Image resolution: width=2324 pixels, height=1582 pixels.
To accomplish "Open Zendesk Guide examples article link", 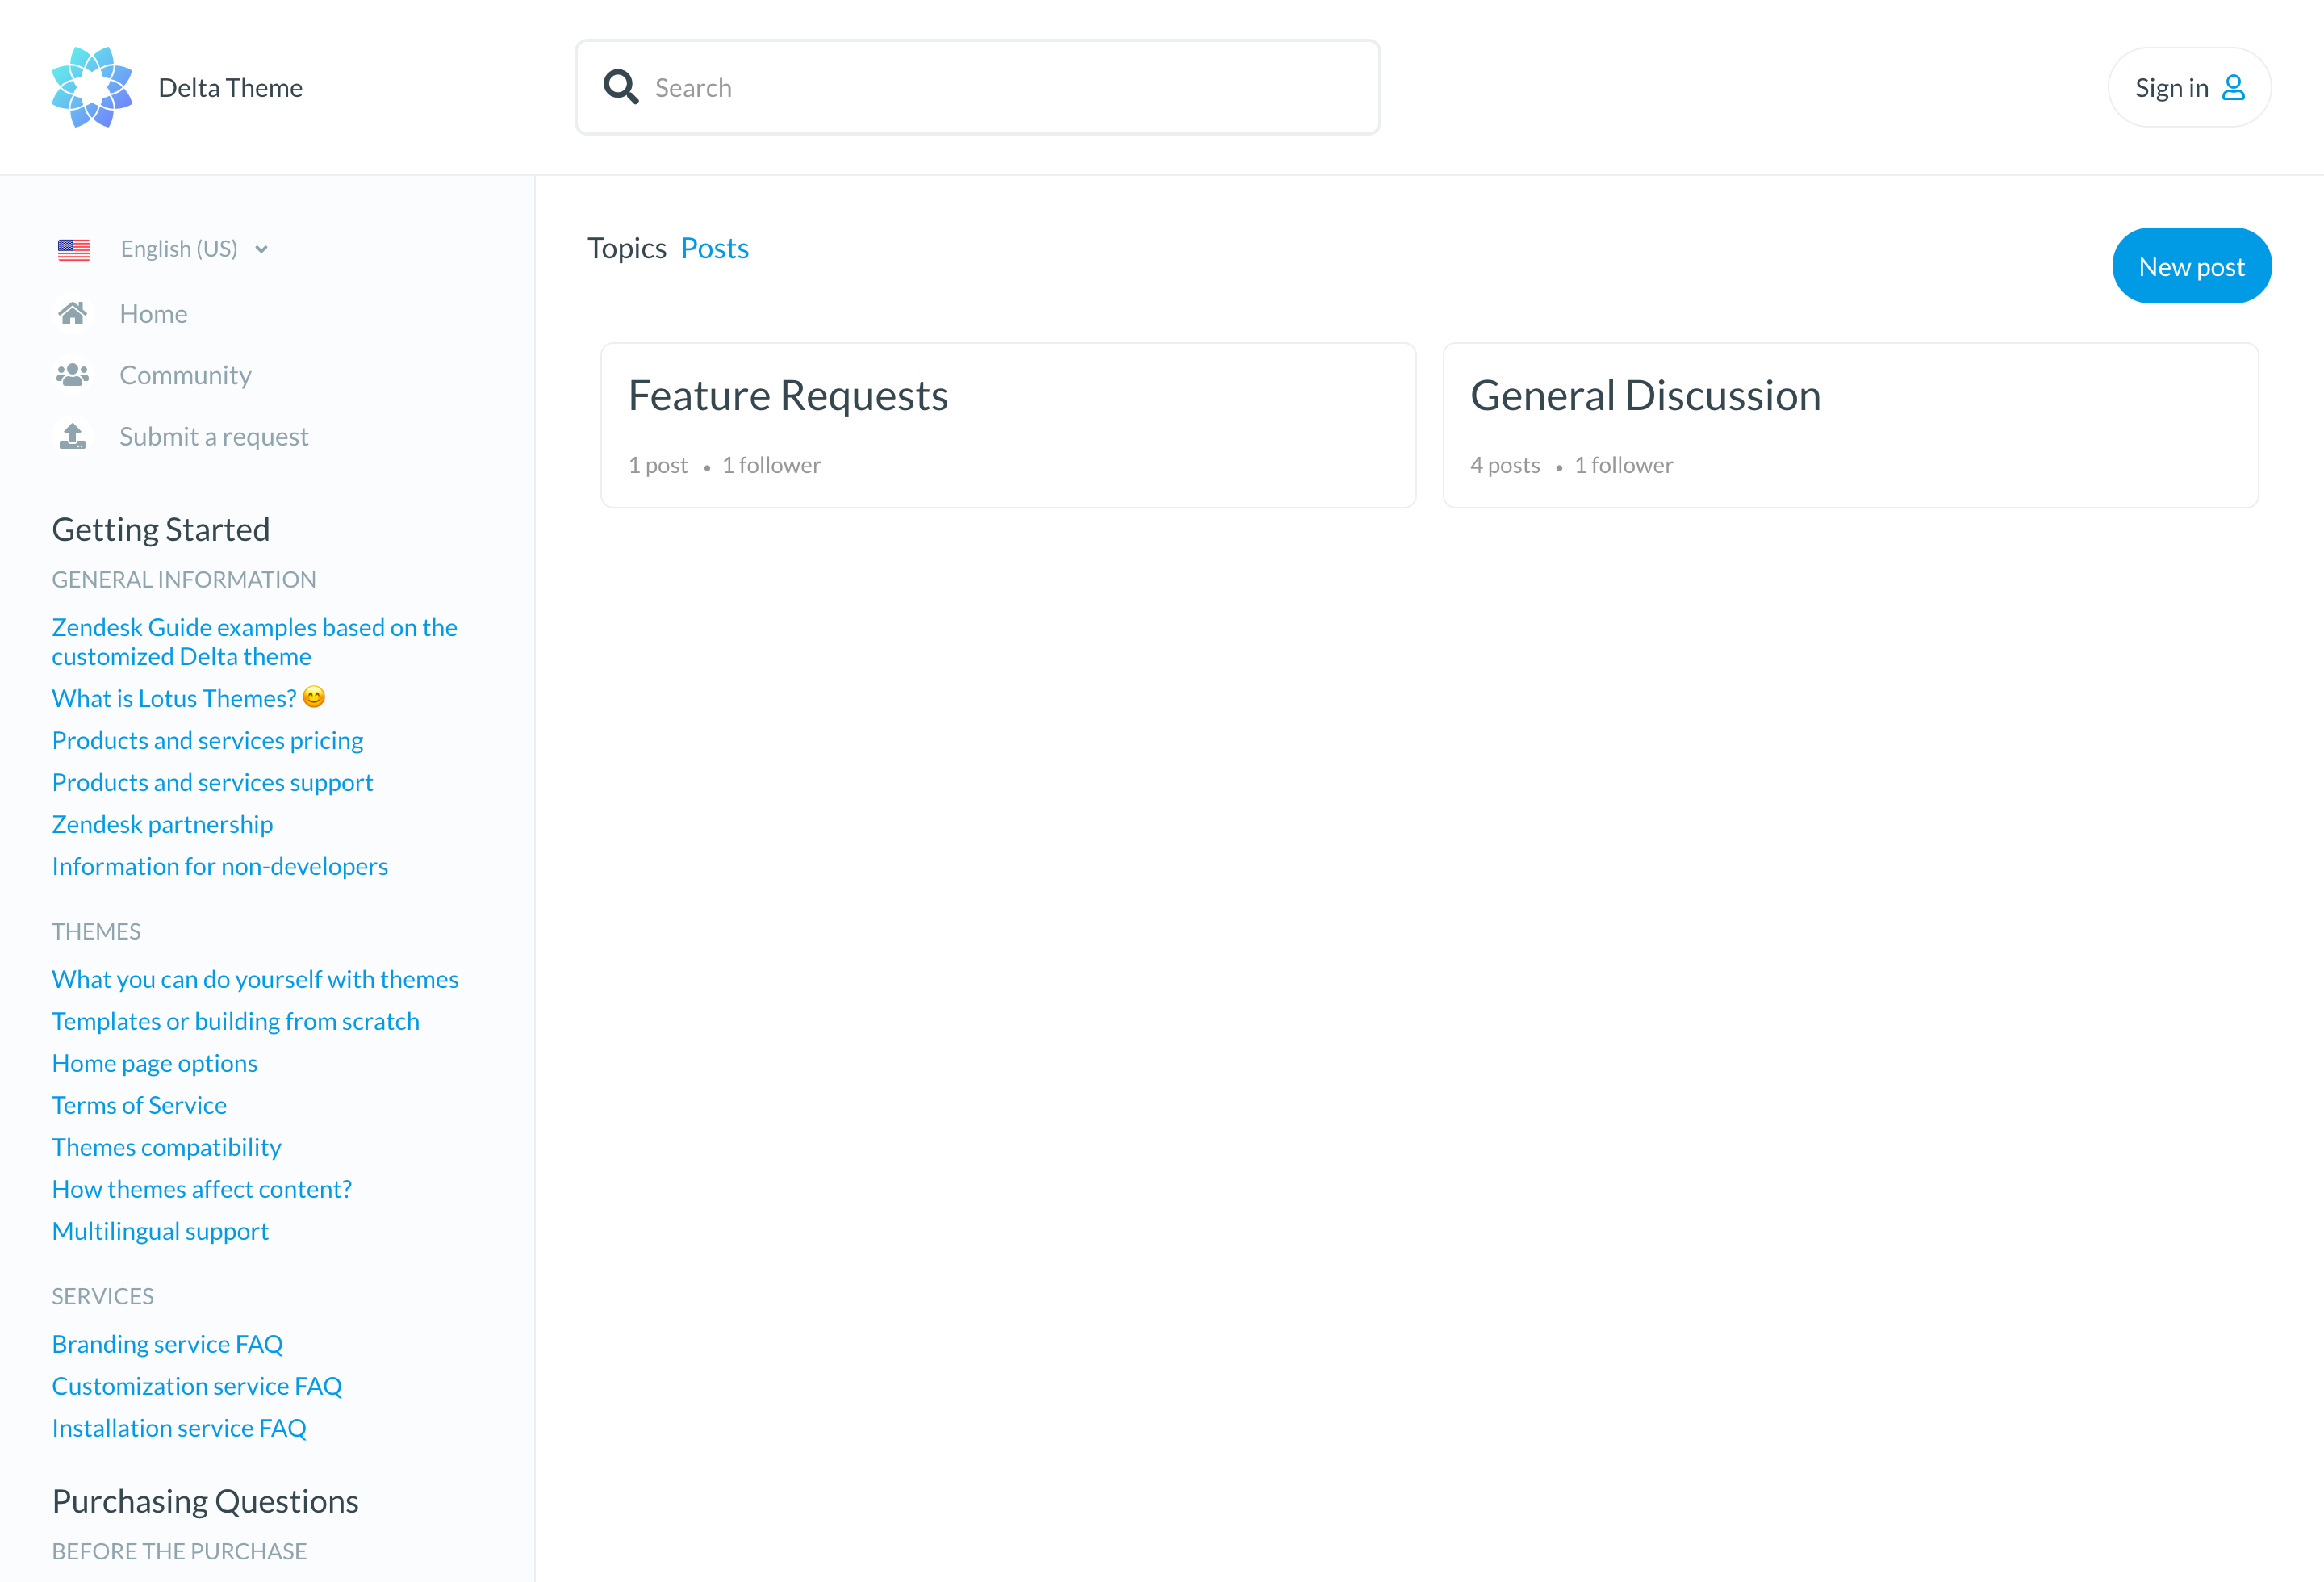I will click(255, 642).
